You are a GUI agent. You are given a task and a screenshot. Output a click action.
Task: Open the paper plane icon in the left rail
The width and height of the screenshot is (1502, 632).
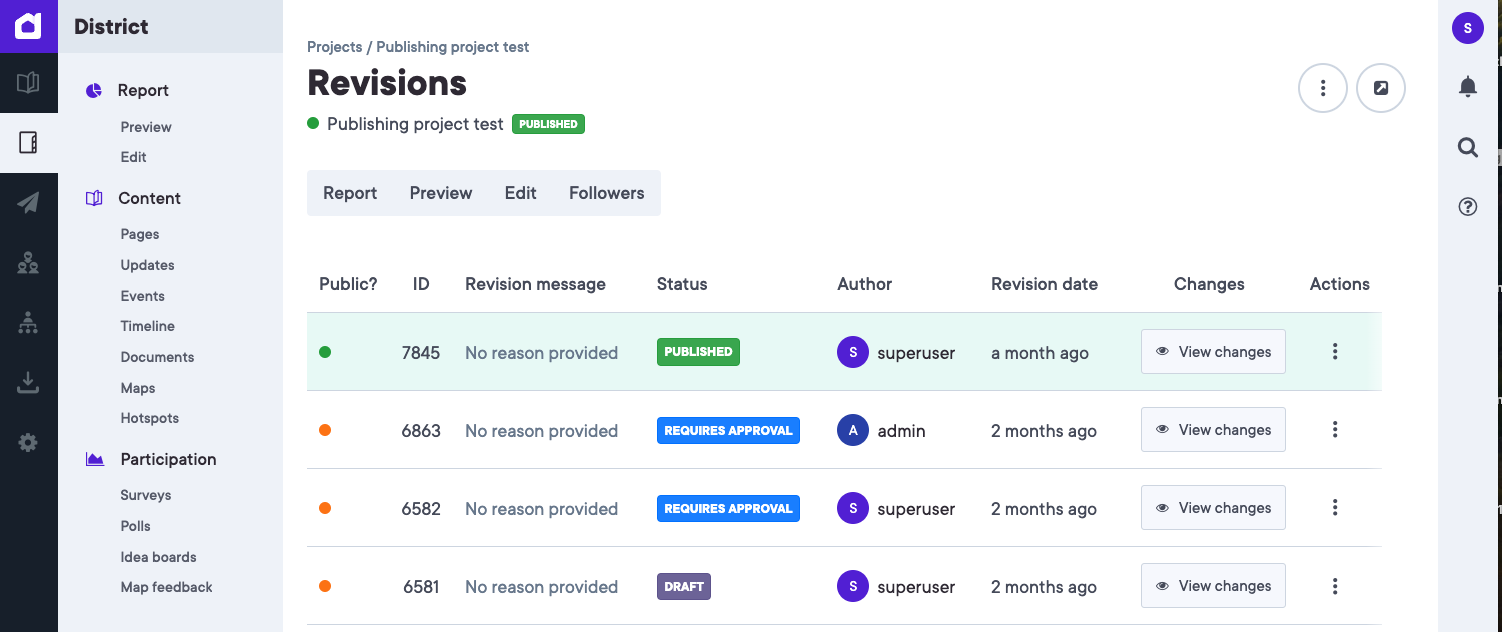pyautogui.click(x=28, y=203)
